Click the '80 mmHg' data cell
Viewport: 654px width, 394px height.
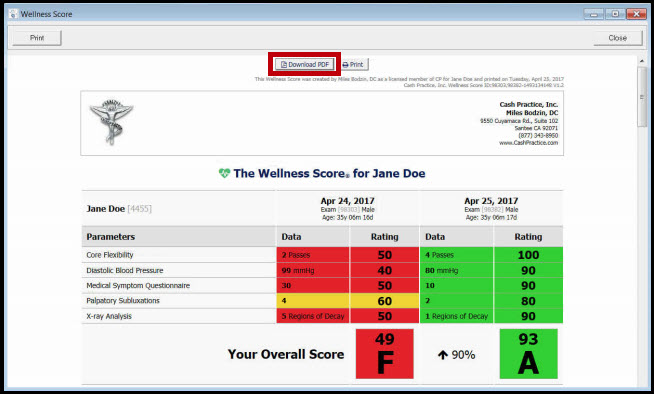(x=457, y=270)
